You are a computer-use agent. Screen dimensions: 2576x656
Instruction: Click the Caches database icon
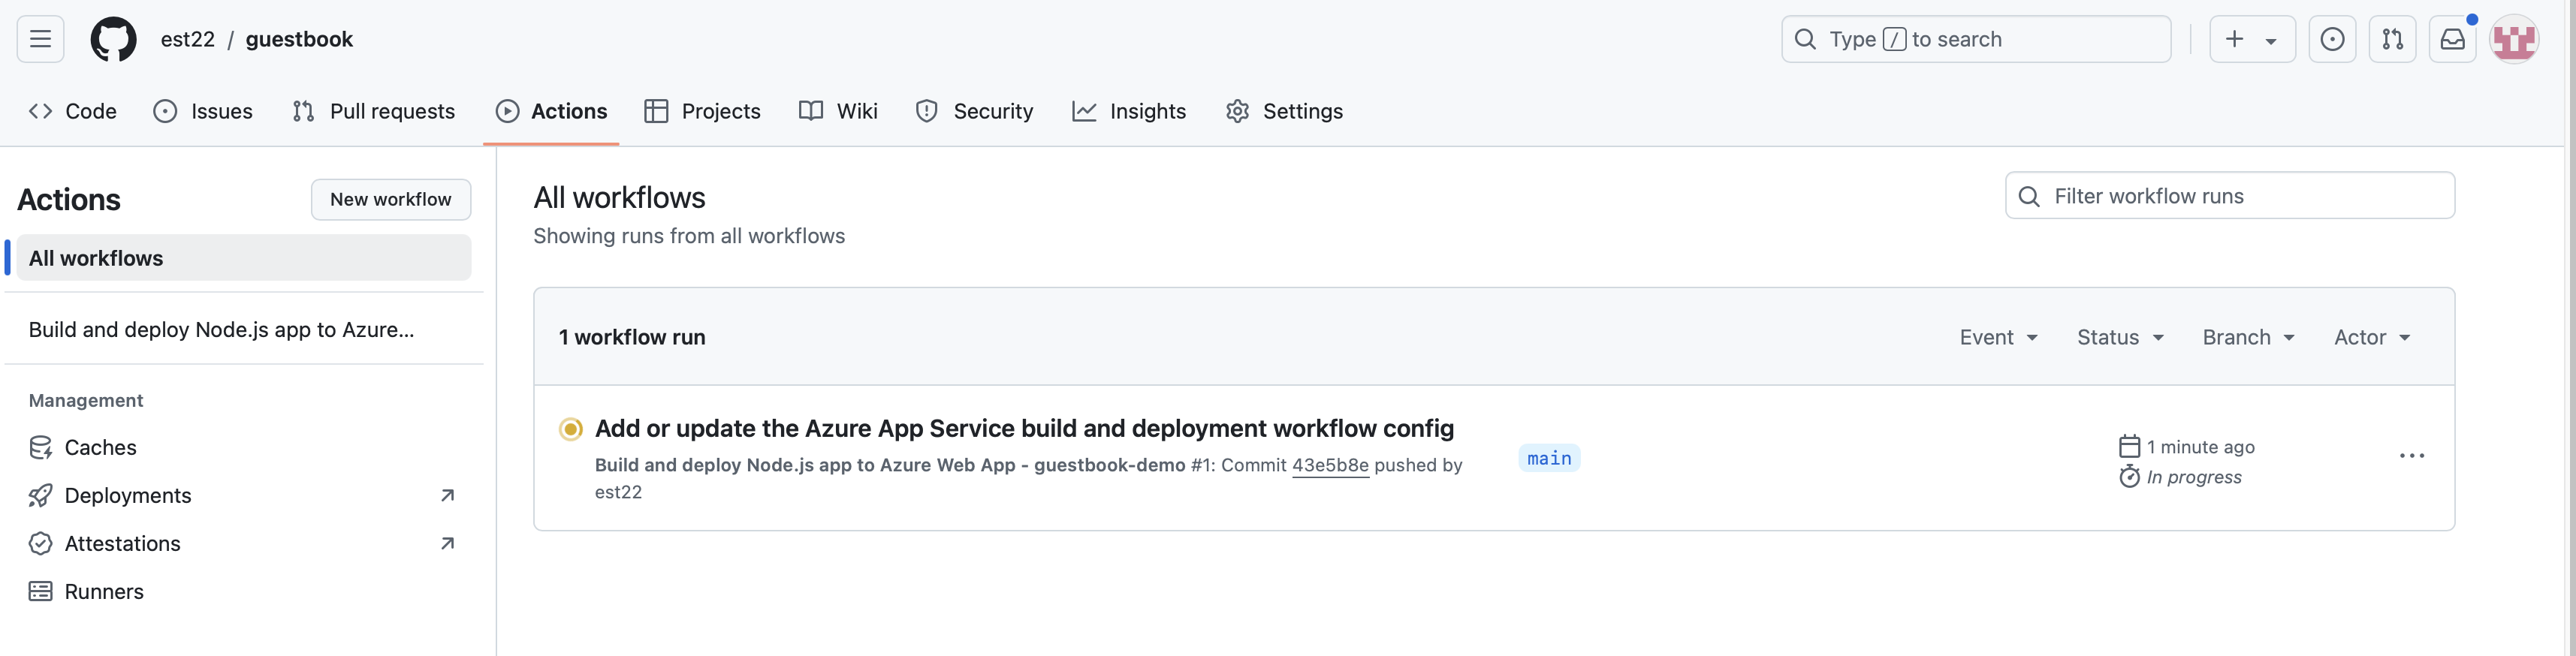[x=40, y=447]
